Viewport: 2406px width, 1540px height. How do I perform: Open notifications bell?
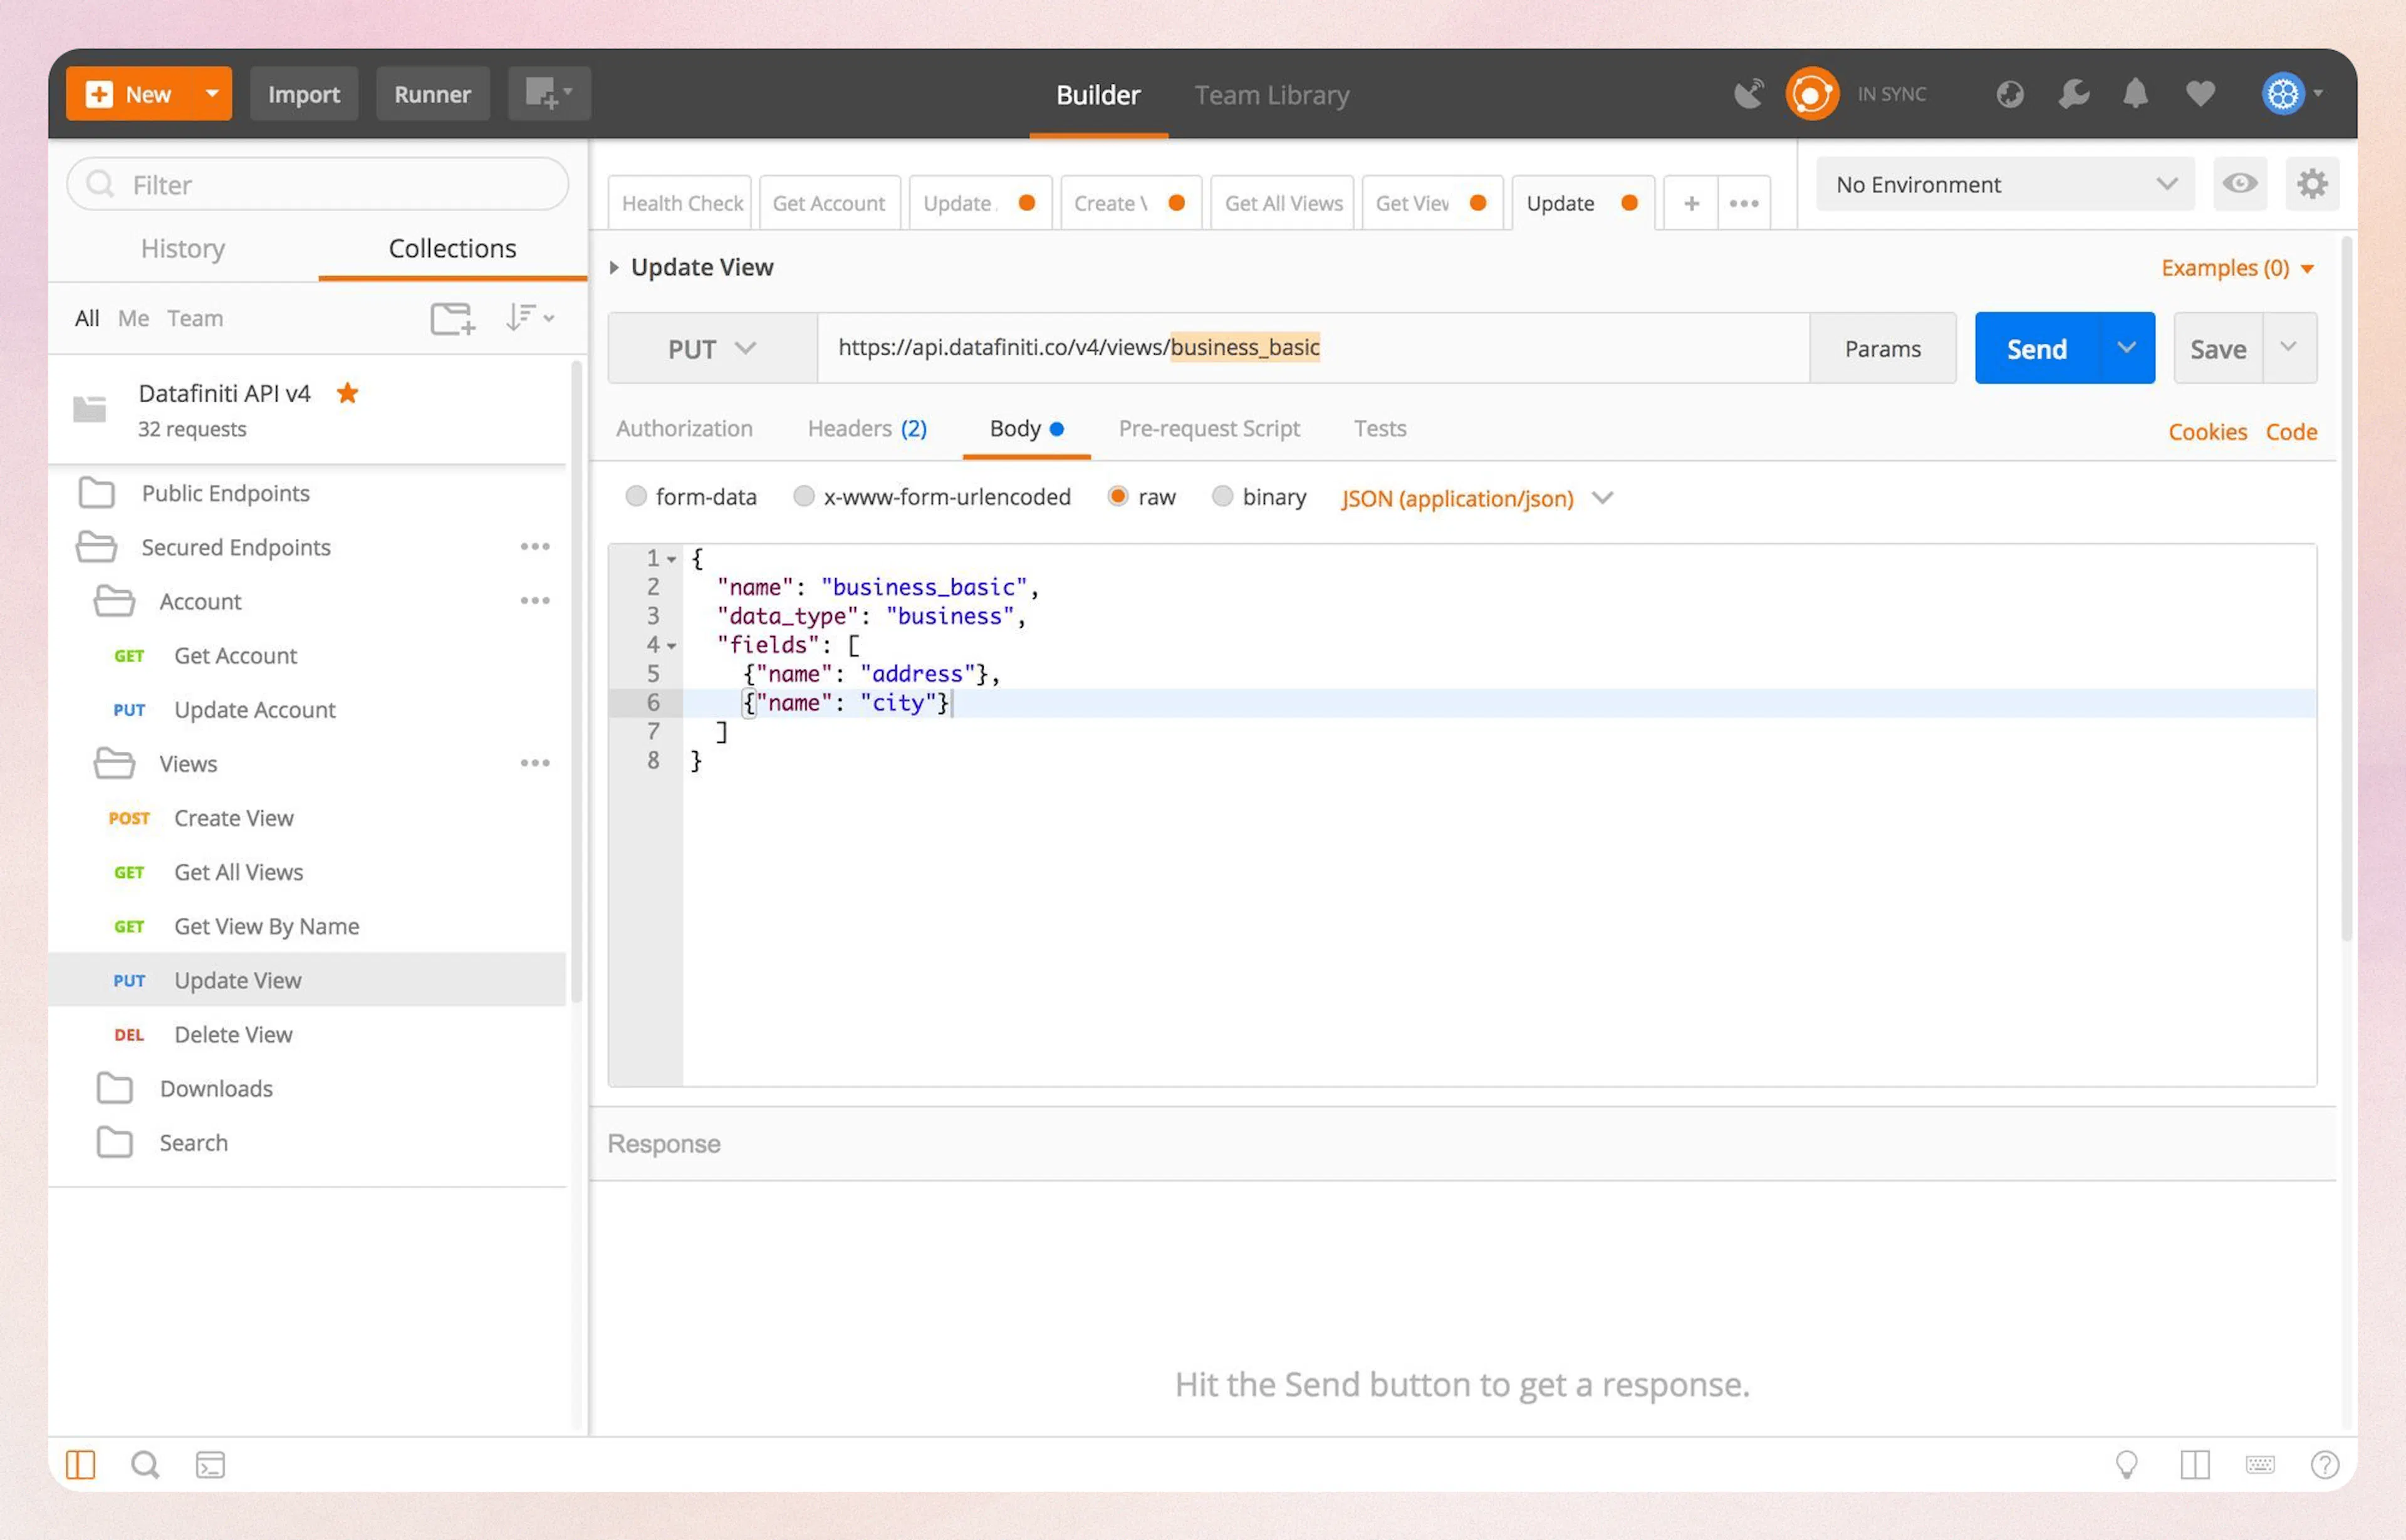(2135, 93)
